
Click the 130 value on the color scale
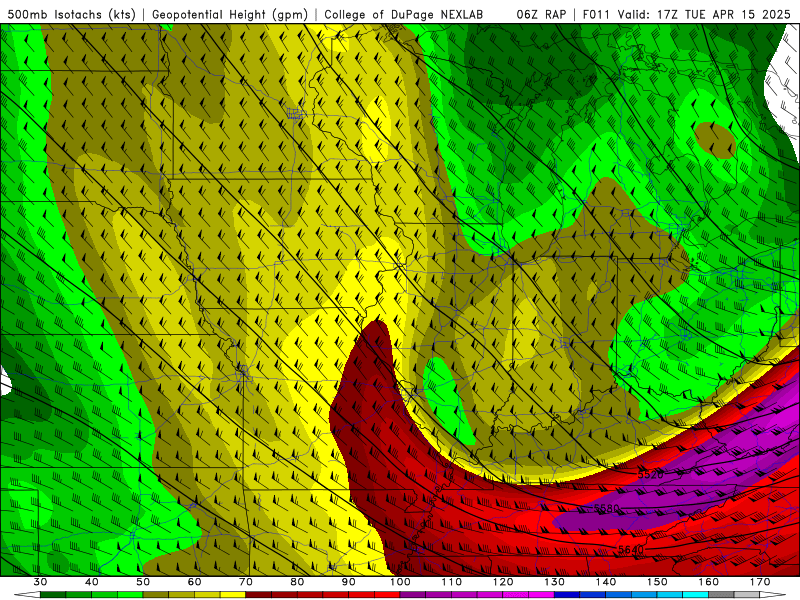pos(555,582)
